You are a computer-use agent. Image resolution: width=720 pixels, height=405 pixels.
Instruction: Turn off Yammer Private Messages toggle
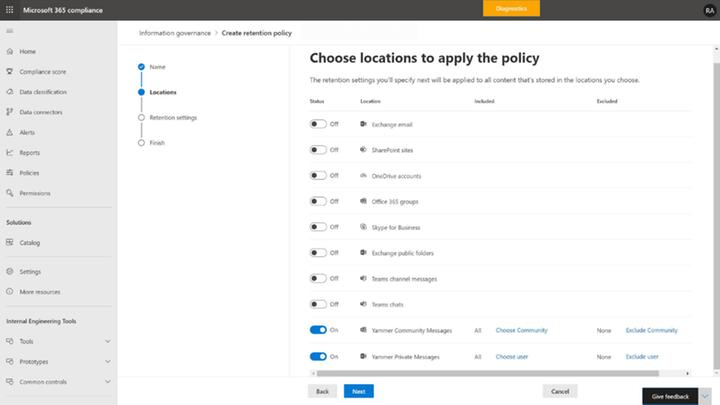tap(318, 356)
